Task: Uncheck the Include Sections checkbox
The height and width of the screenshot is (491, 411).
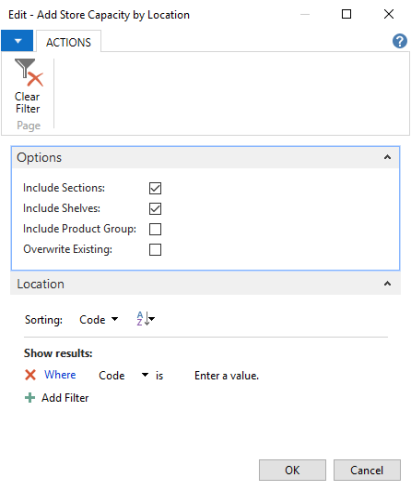Action: tap(155, 188)
